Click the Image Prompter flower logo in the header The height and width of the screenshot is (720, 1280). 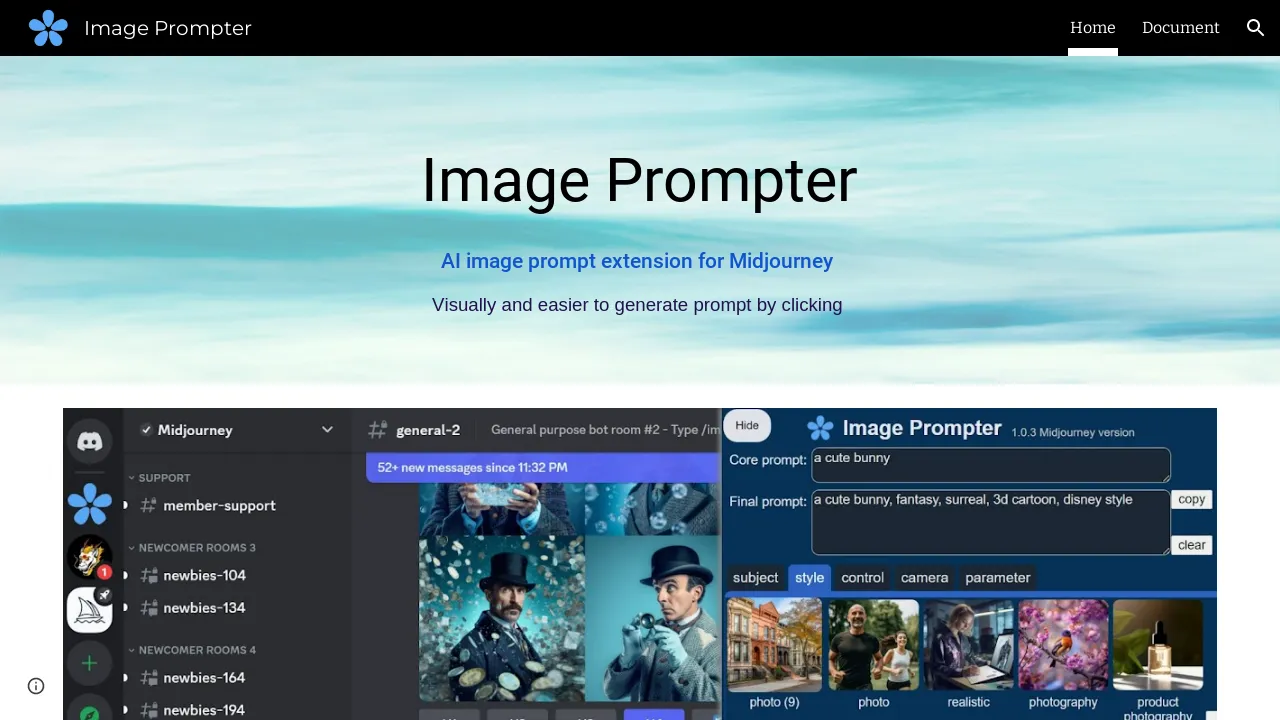pos(48,28)
